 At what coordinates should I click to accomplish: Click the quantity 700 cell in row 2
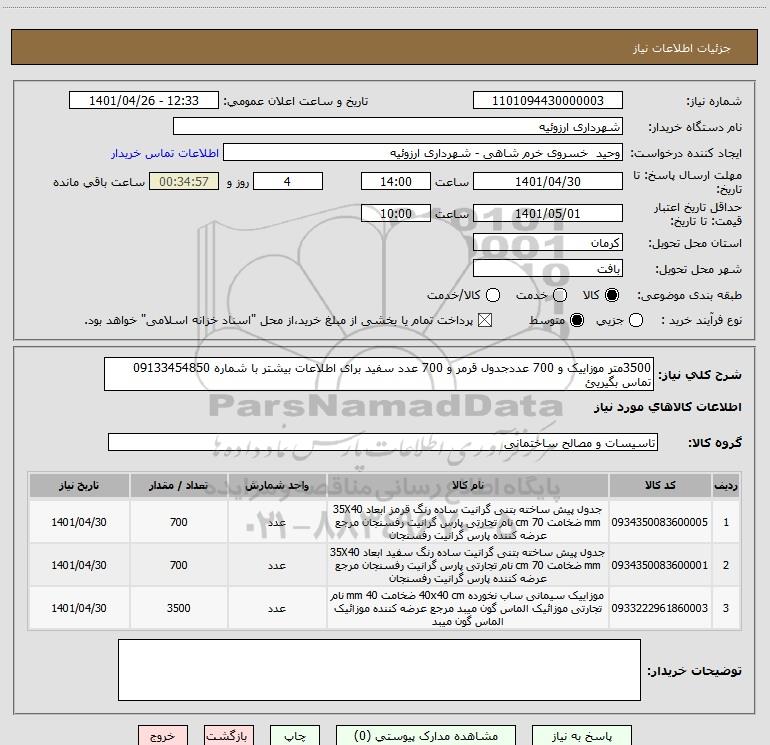[x=179, y=565]
